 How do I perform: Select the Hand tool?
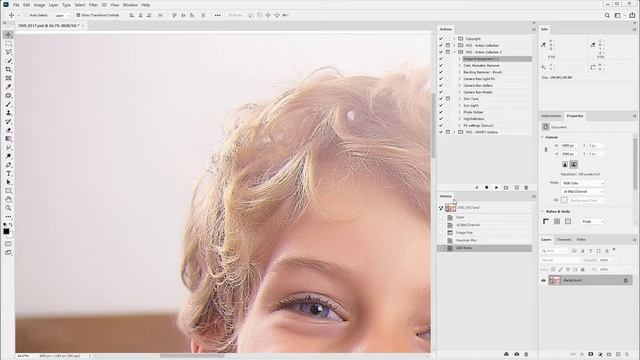(8, 200)
